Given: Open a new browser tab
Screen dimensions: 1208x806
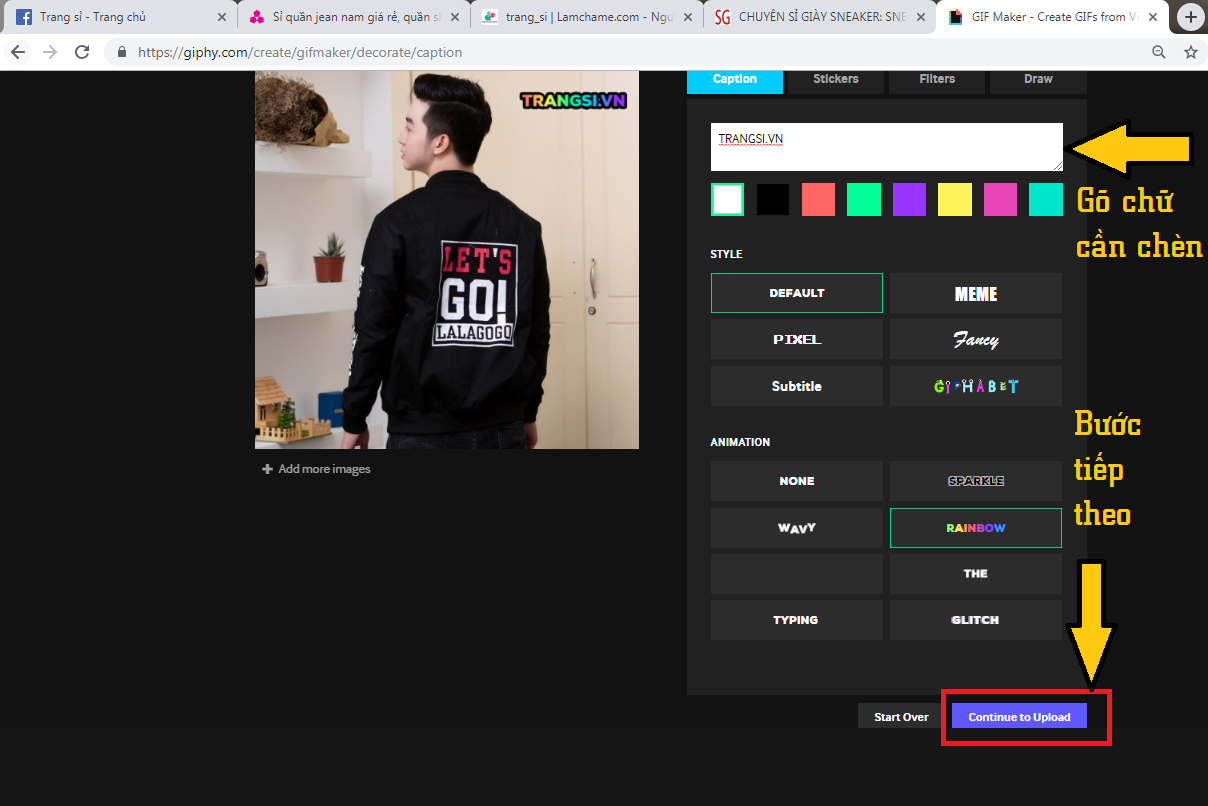Looking at the screenshot, I should coord(1190,17).
